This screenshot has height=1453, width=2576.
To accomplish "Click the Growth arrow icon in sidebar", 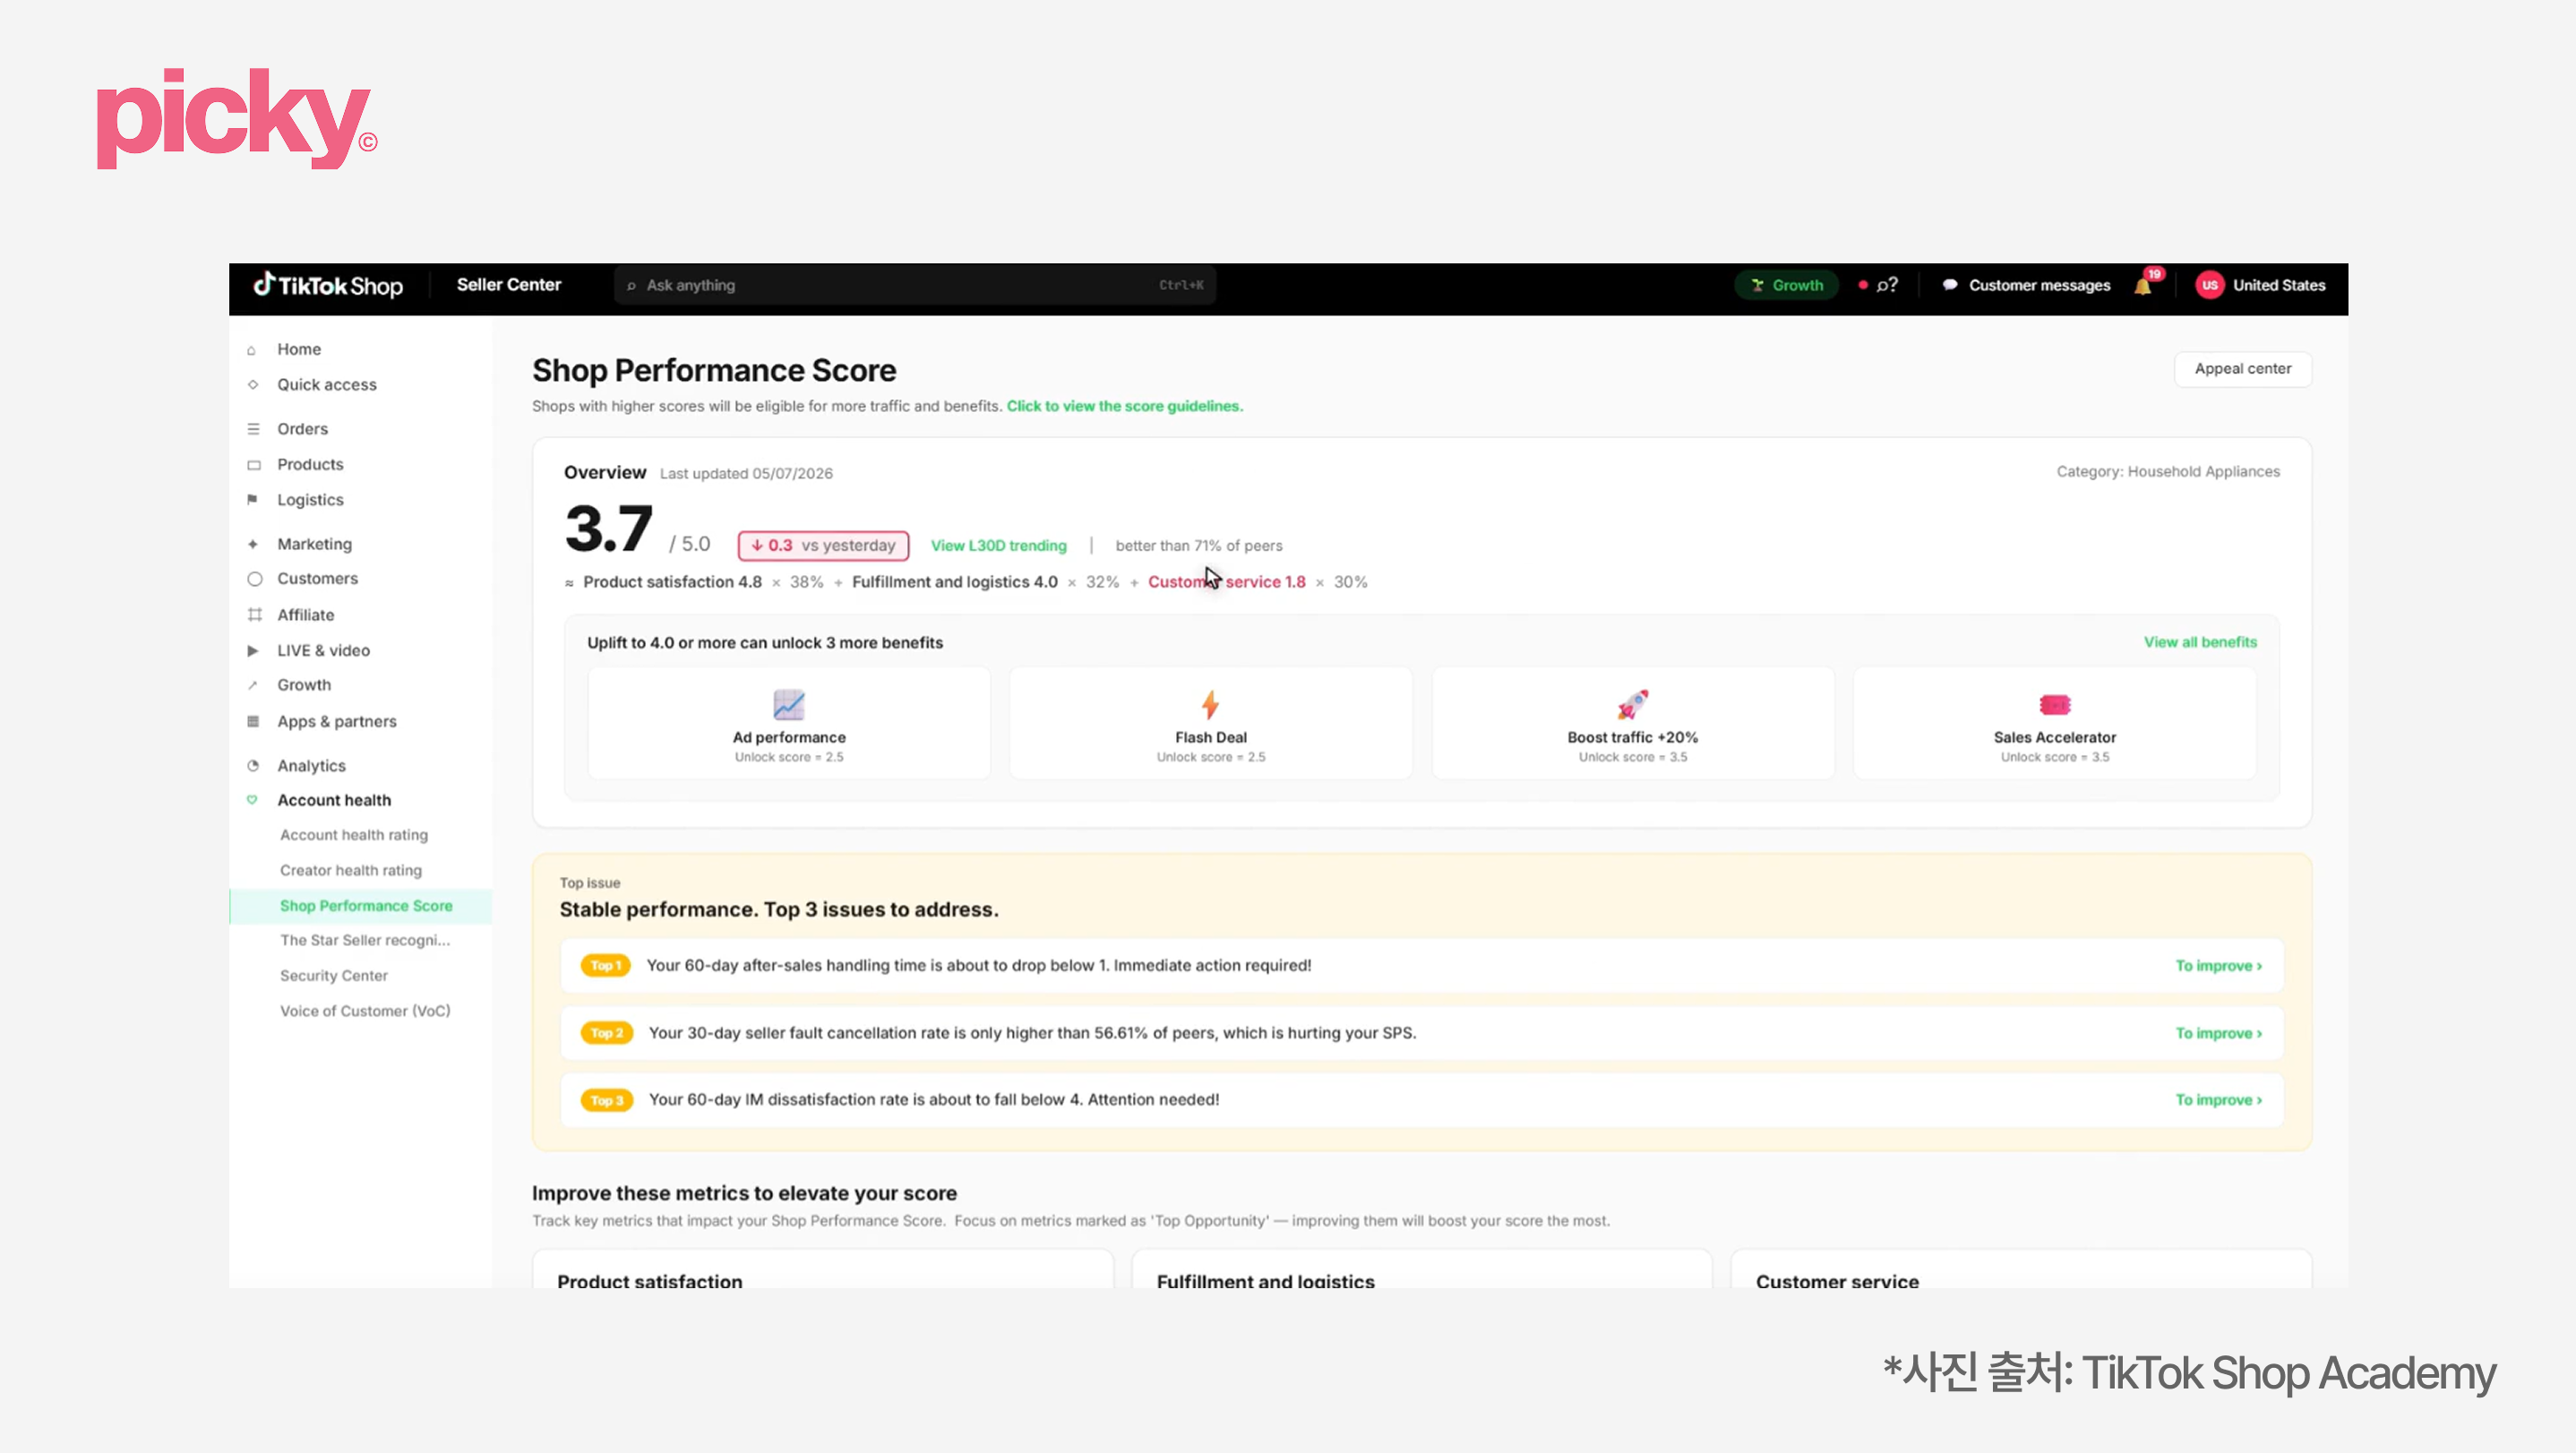I will point(253,685).
